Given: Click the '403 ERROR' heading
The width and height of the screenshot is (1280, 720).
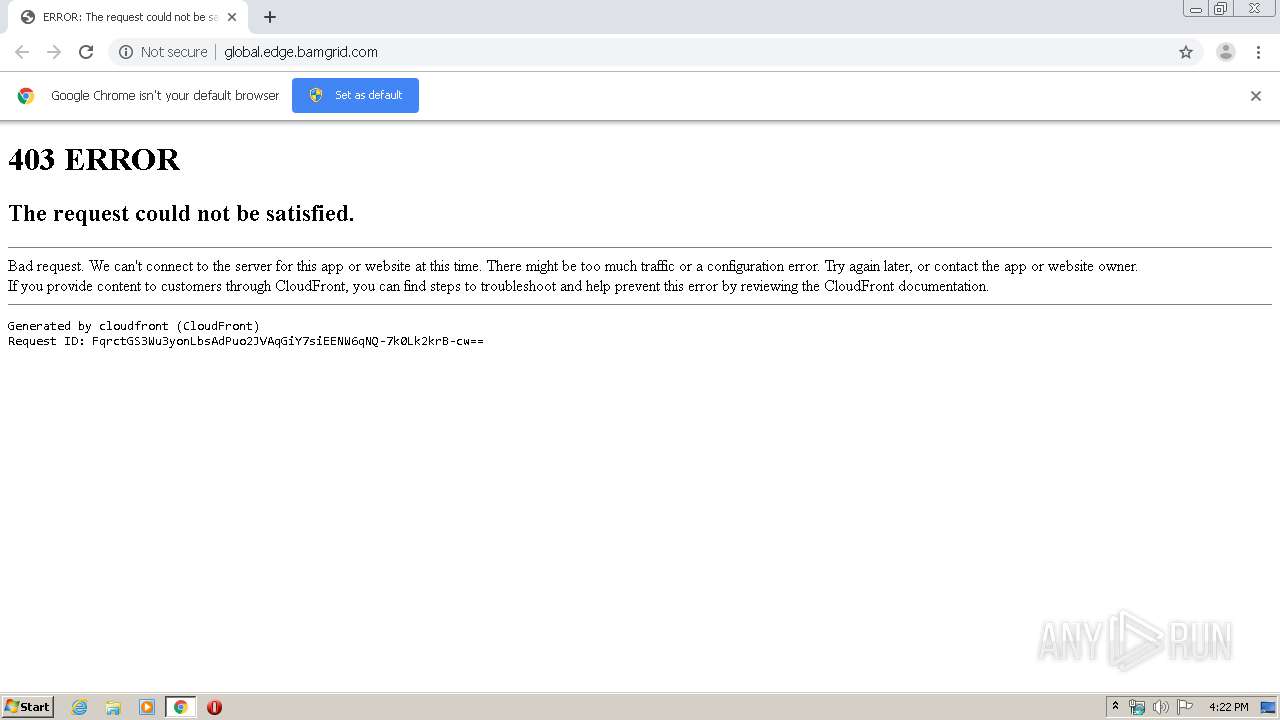Looking at the screenshot, I should click(x=94, y=160).
